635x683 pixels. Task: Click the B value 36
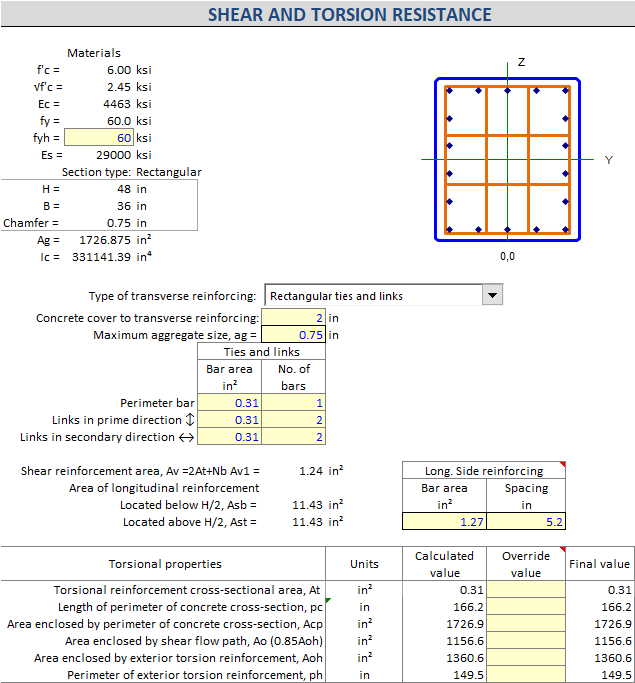(x=124, y=206)
